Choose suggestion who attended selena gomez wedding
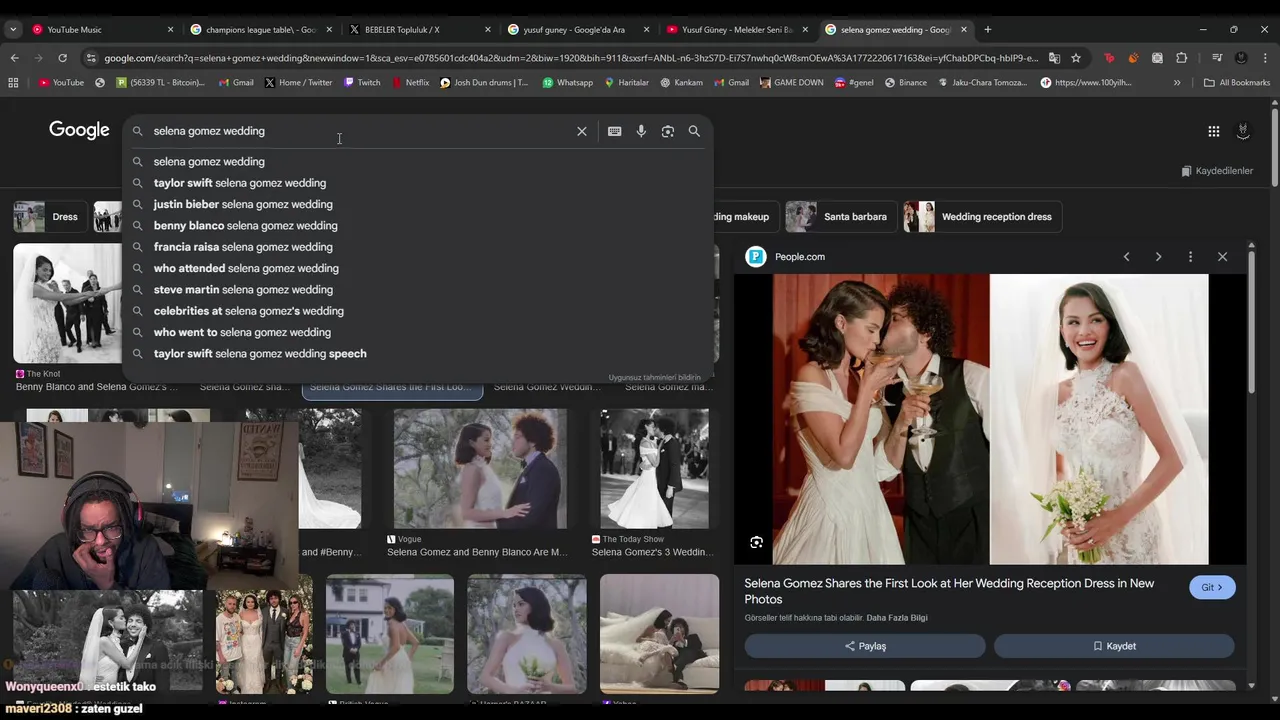The image size is (1280, 720). (418, 268)
